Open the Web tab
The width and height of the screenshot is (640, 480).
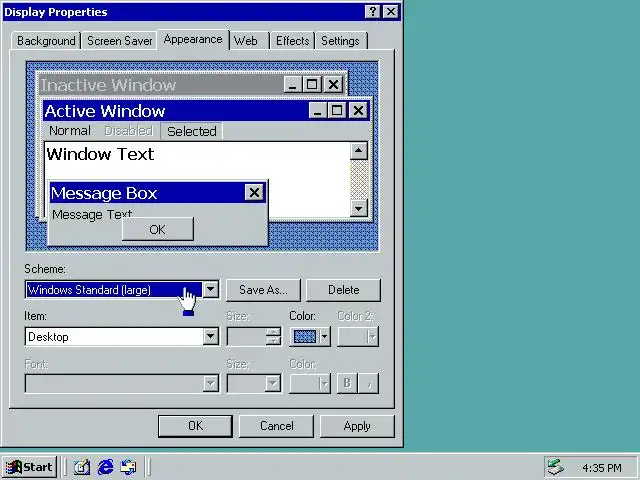[246, 41]
